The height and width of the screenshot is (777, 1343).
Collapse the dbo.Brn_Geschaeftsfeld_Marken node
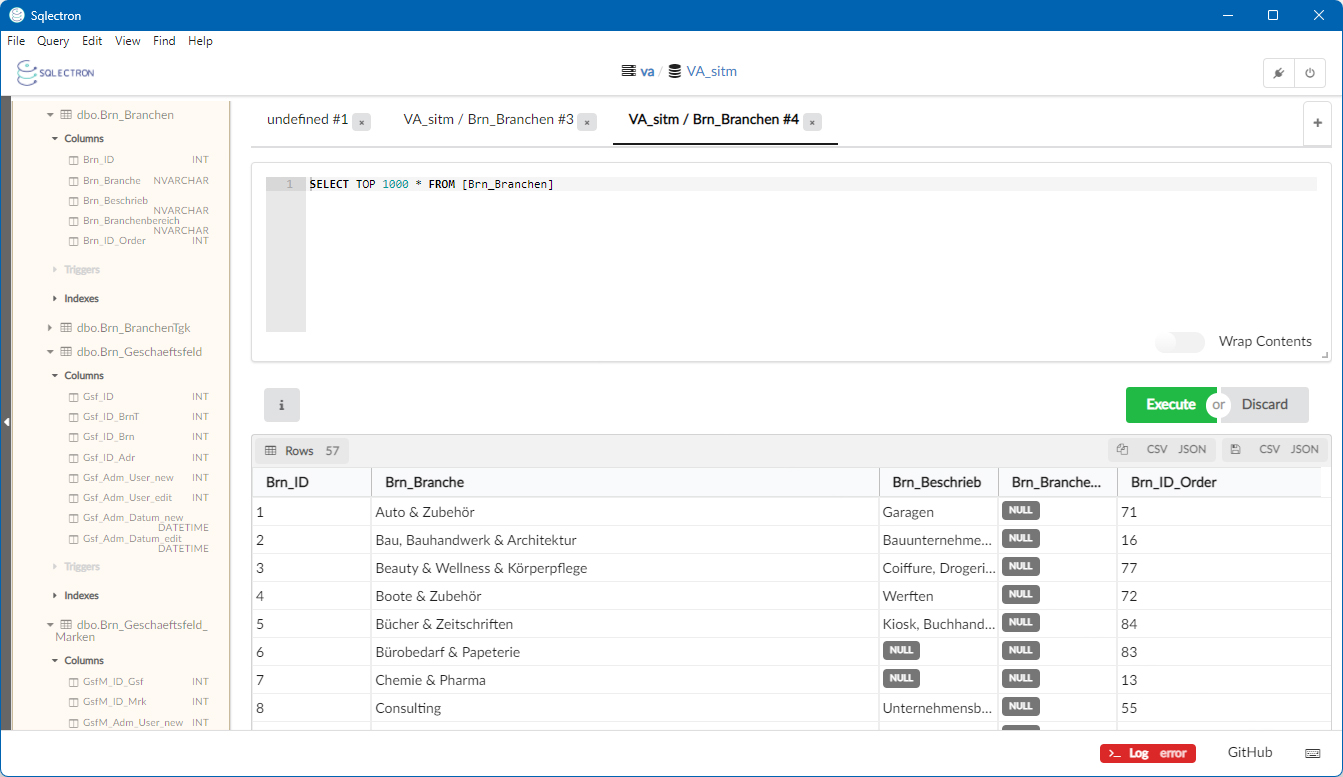coord(50,625)
